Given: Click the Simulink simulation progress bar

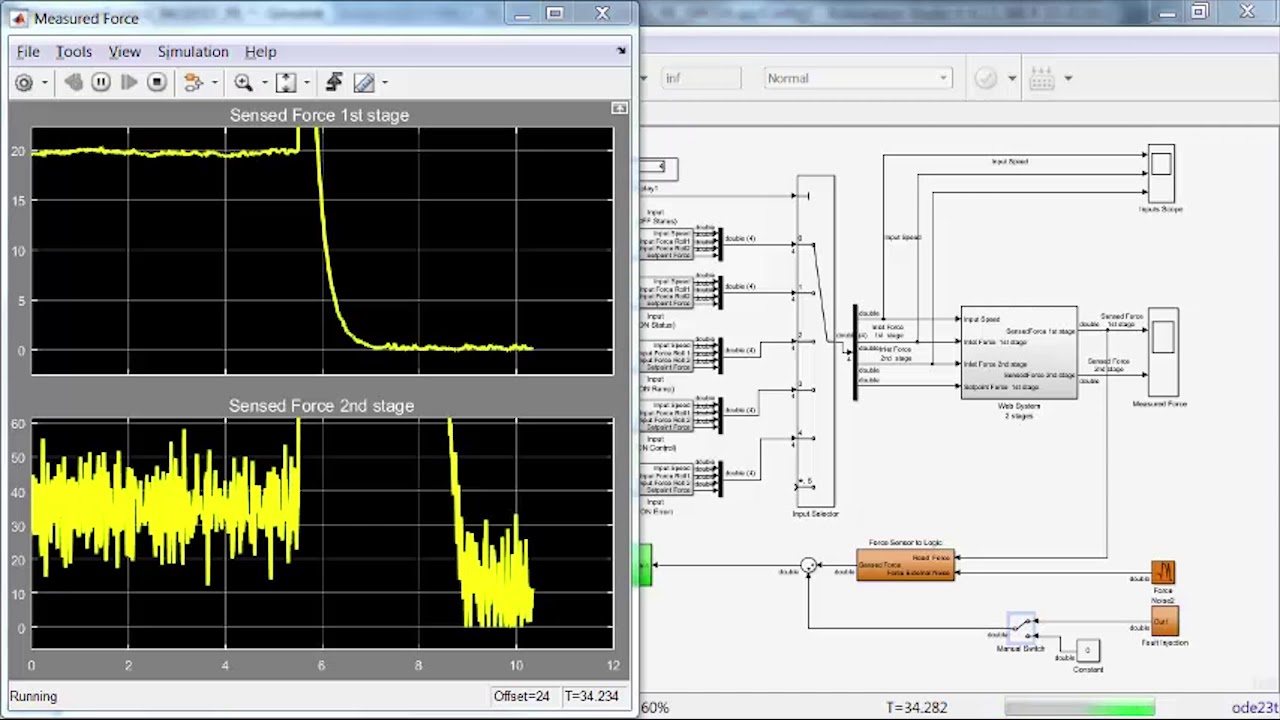Looking at the screenshot, I should coord(1079,708).
